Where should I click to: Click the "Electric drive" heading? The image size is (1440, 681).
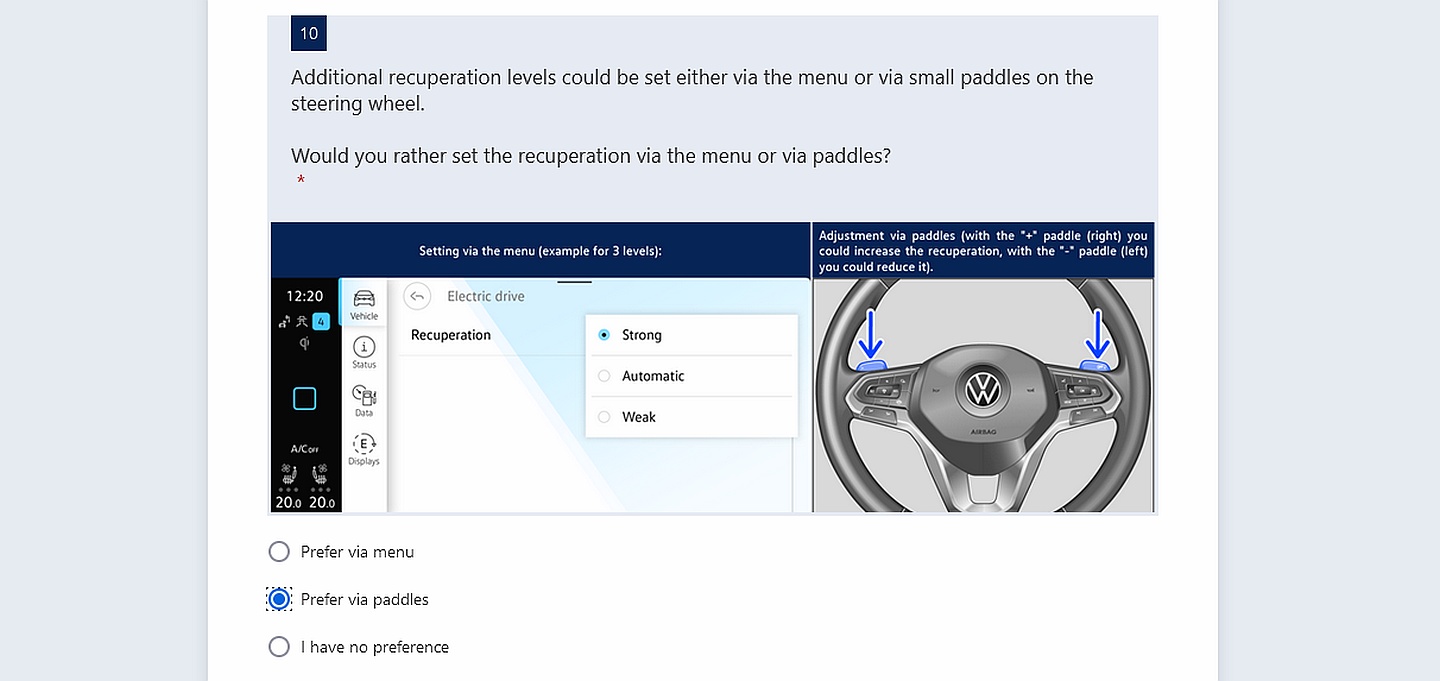click(x=486, y=296)
